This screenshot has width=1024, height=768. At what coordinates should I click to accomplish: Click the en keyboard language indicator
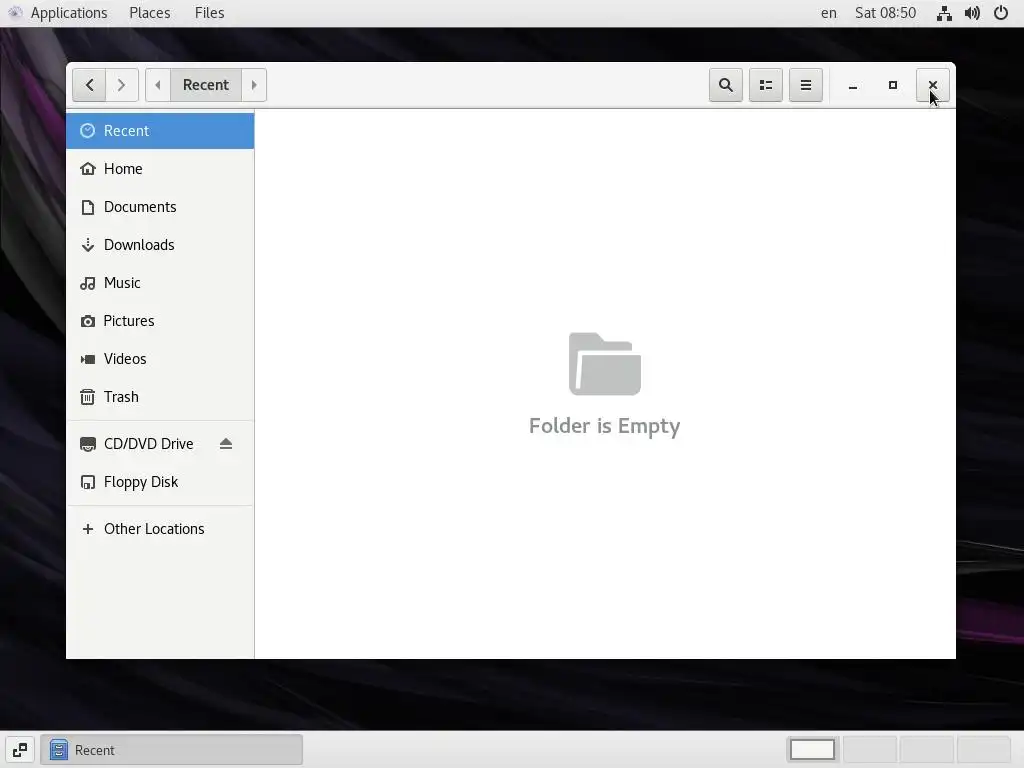point(829,13)
